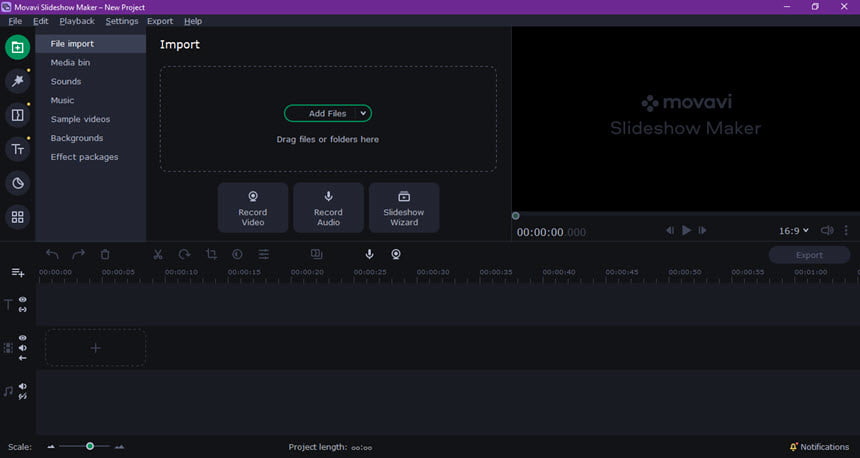Toggle title track link icon
The image size is (860, 458).
tap(22, 309)
